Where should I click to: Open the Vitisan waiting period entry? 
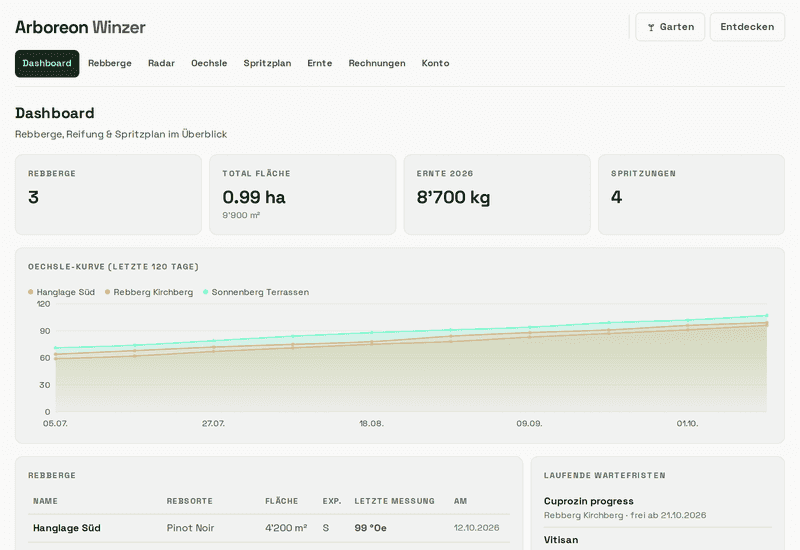[x=658, y=540]
